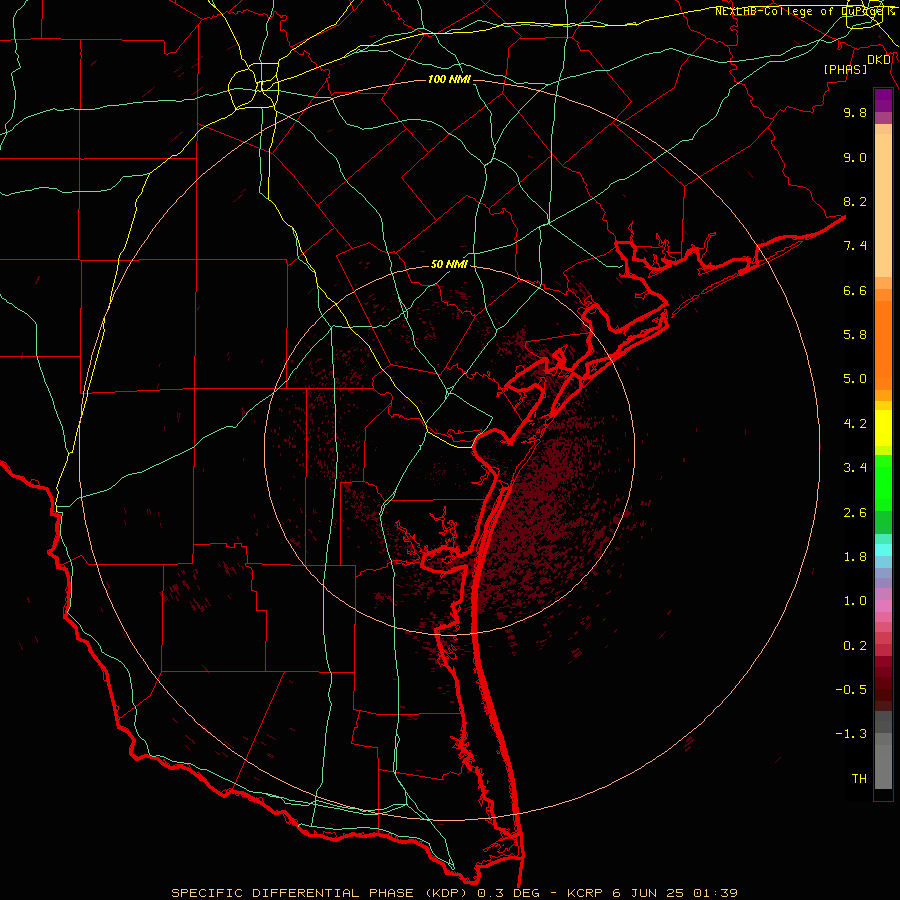Click "SPECIFIC DIFFERENTIAL PHASE" in the bottom caption
Screen dimensions: 900x900
click(x=292, y=893)
